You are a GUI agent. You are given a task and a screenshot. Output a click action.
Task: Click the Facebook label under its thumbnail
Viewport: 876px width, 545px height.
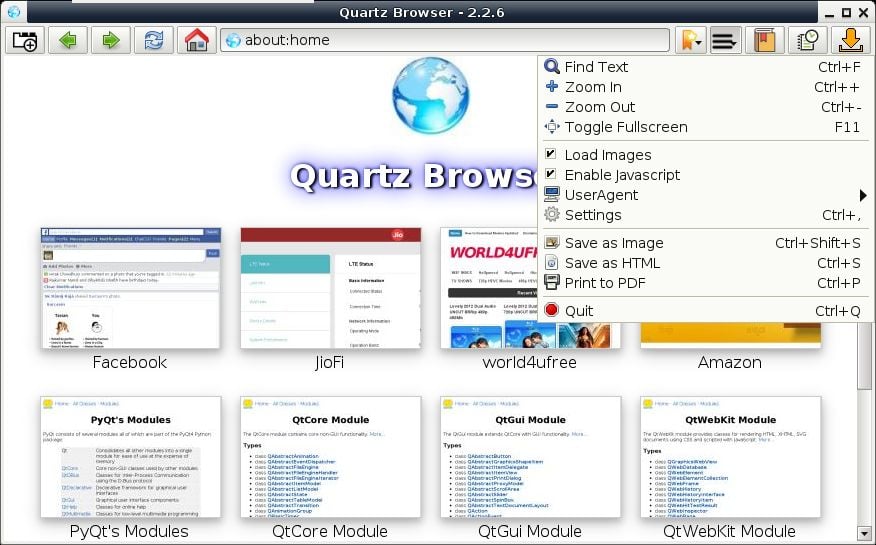pyautogui.click(x=130, y=362)
